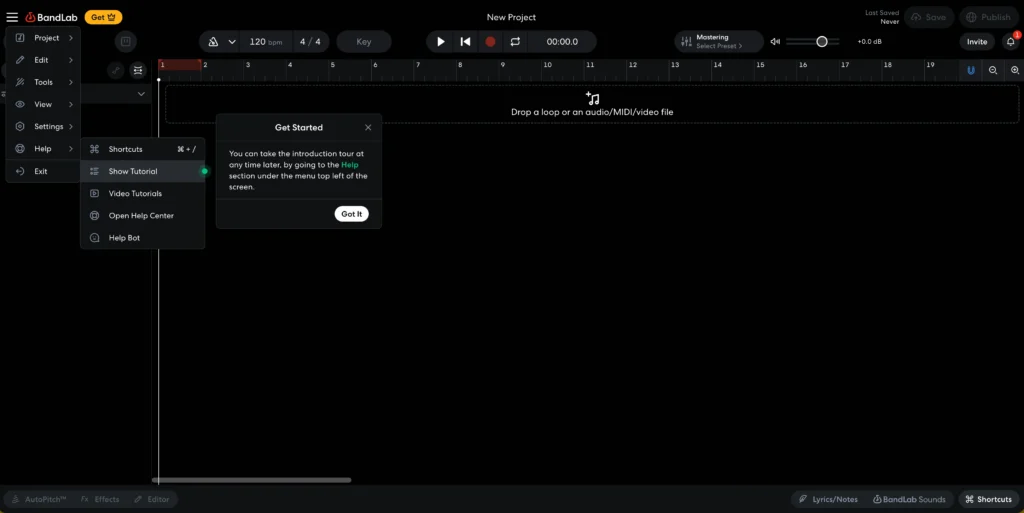Zoom out the timeline
Image resolution: width=1024 pixels, height=513 pixels.
pyautogui.click(x=993, y=70)
